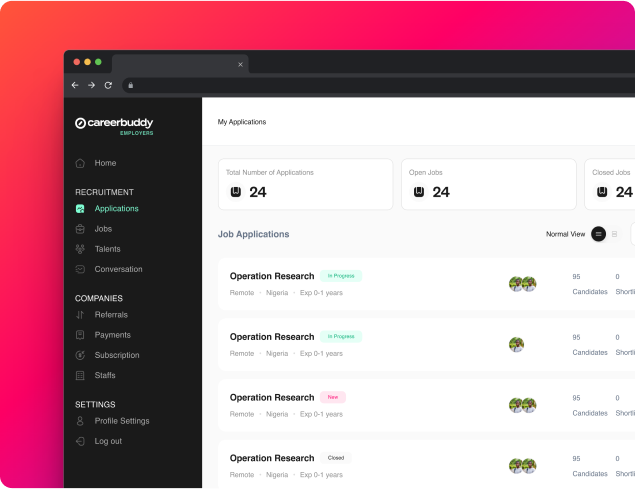This screenshot has width=635, height=489.
Task: Click the Talents people icon
Action: pyautogui.click(x=80, y=249)
